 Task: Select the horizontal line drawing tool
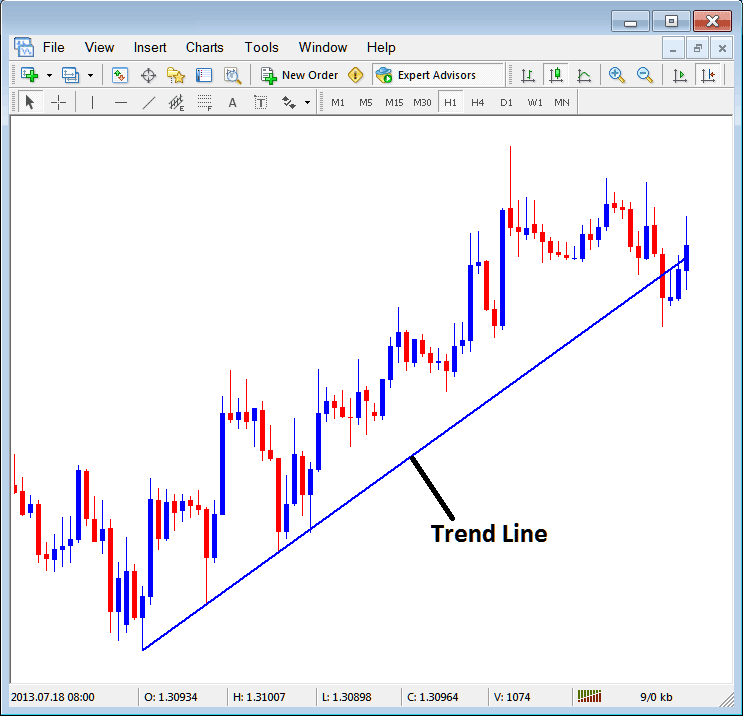tap(121, 102)
